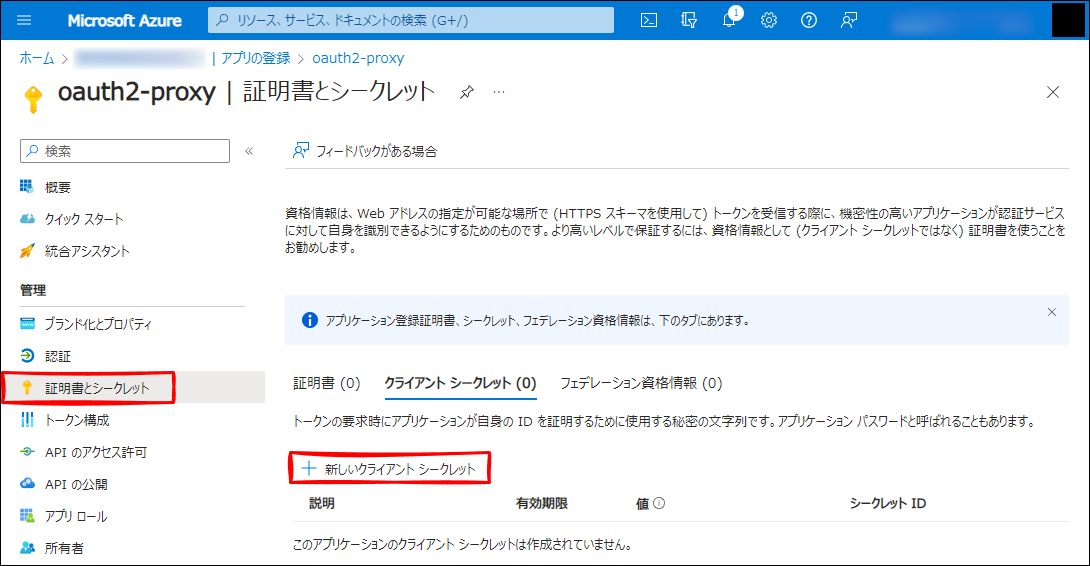
Task: Open the more options ellipsis beside title
Action: 499,92
